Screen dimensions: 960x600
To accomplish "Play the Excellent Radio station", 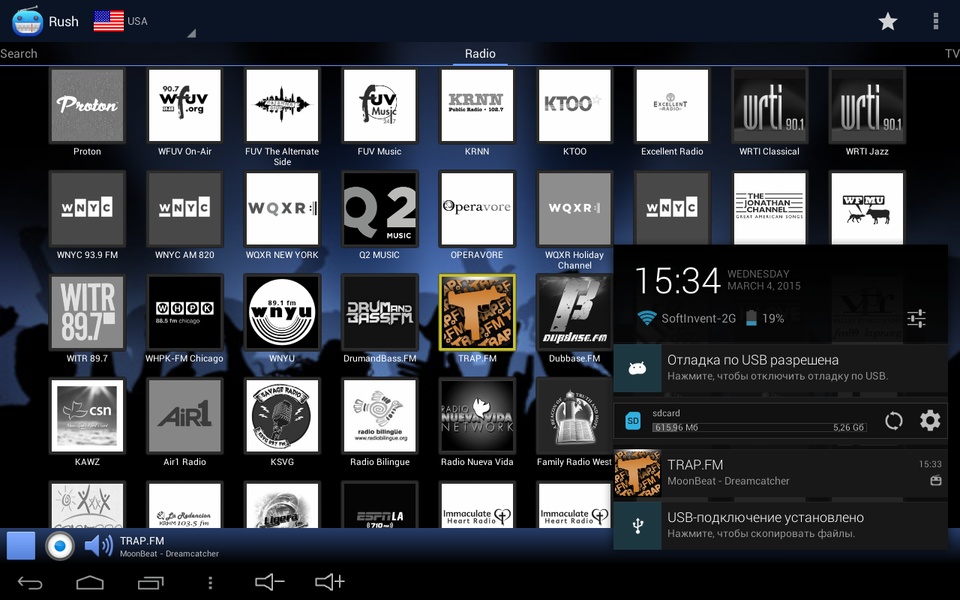I will [672, 105].
